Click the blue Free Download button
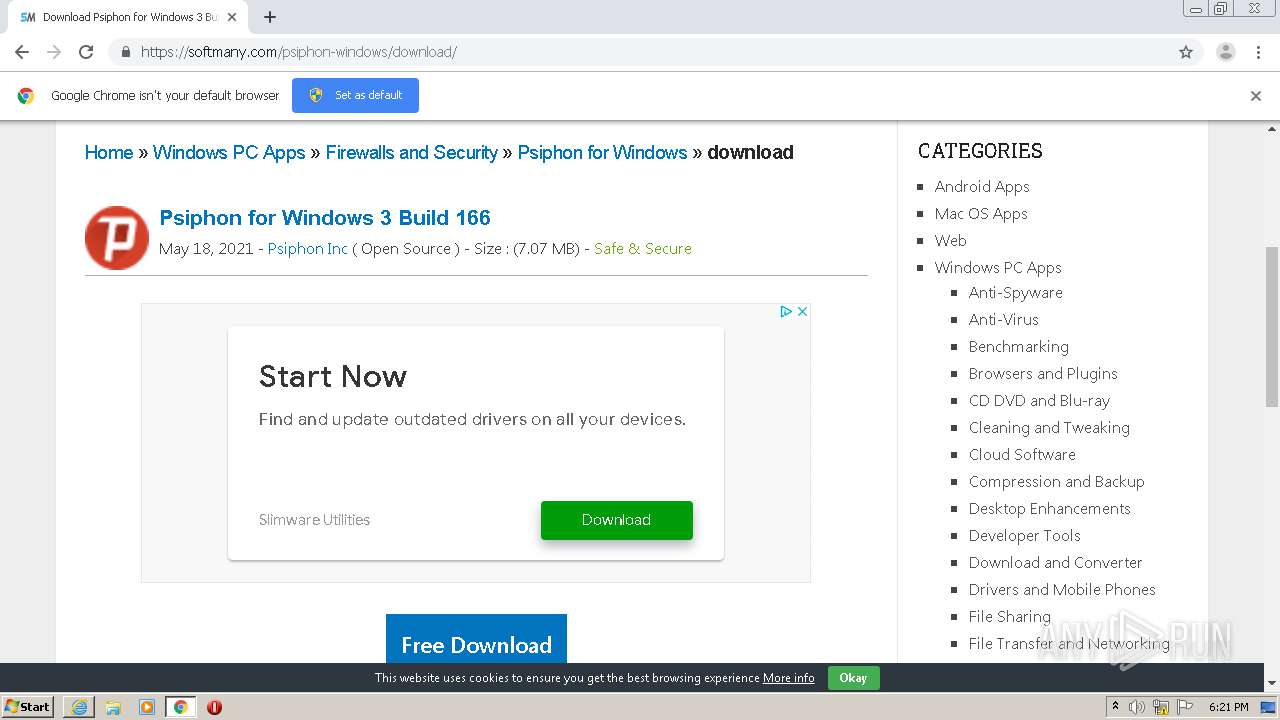The image size is (1280, 720). (x=476, y=640)
